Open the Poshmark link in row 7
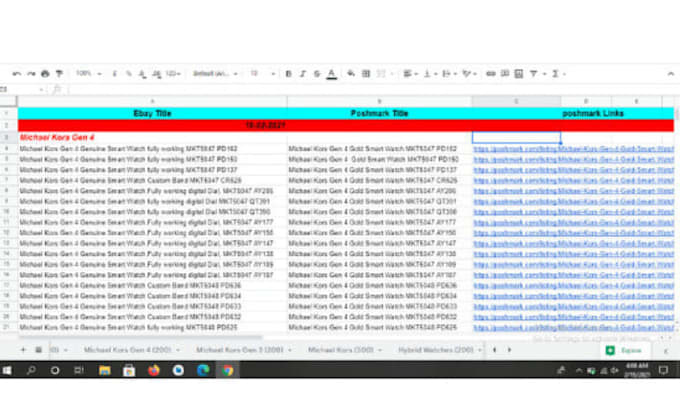 [573, 180]
